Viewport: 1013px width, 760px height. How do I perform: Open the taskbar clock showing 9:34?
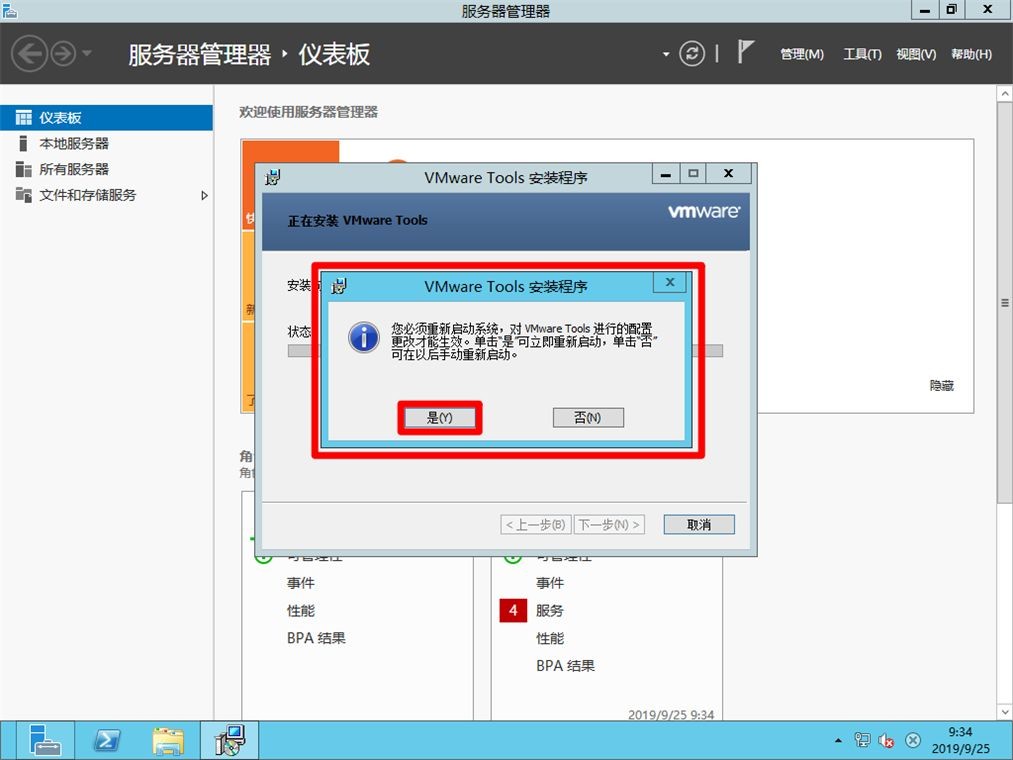pos(961,741)
